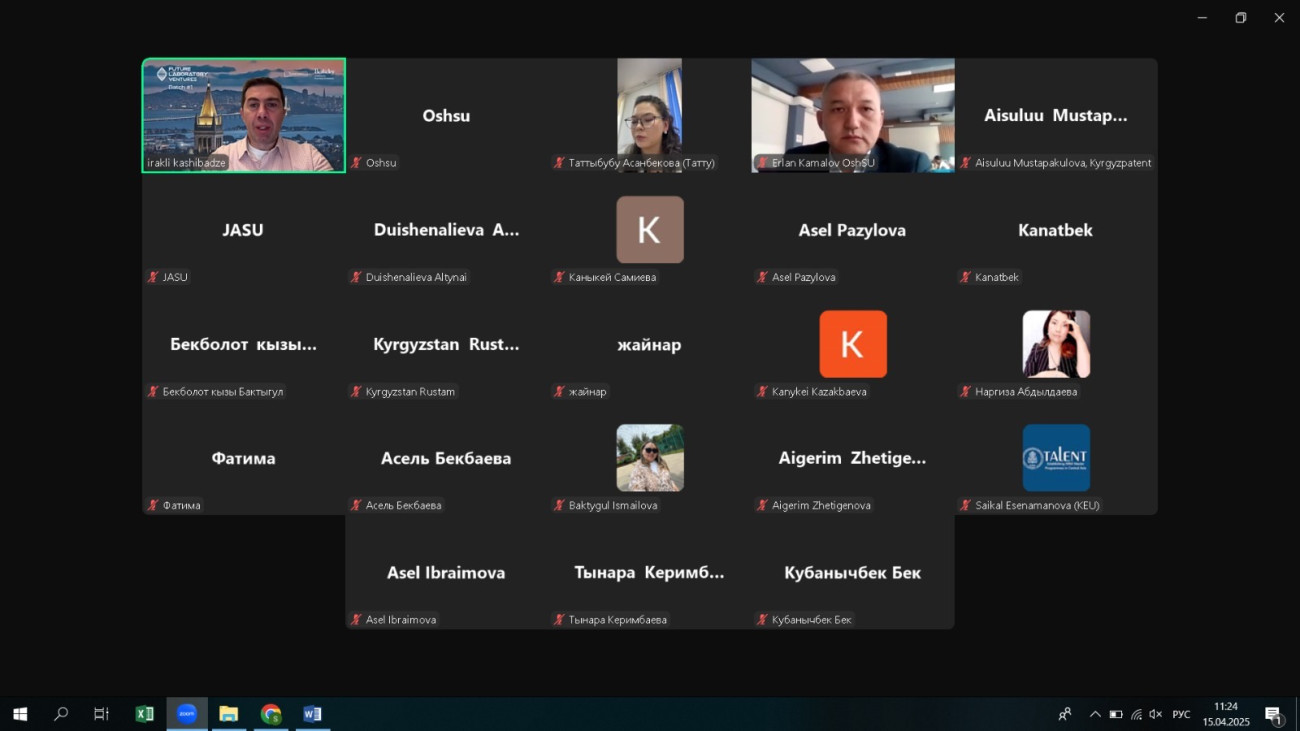The image size is (1300, 731).
Task: Click the Zoom app taskbar icon
Action: pyautogui.click(x=187, y=714)
